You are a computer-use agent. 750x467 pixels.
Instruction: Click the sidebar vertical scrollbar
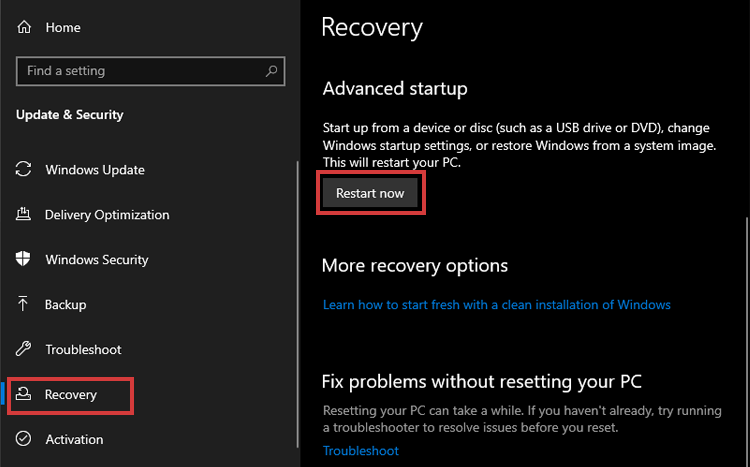point(298,304)
